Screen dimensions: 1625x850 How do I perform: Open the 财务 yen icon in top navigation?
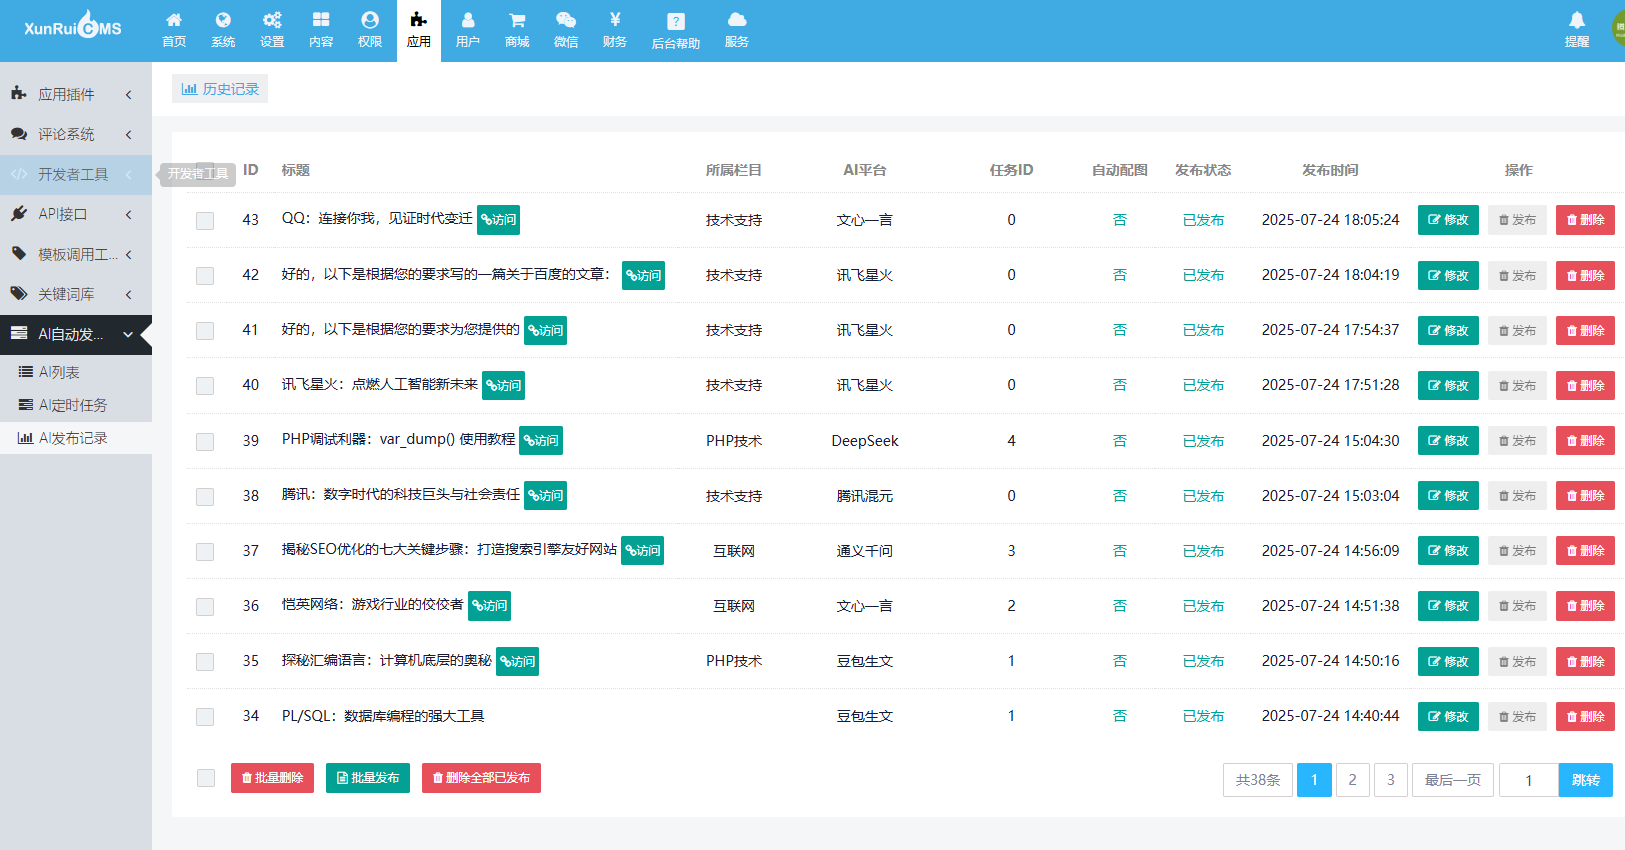[x=615, y=30]
